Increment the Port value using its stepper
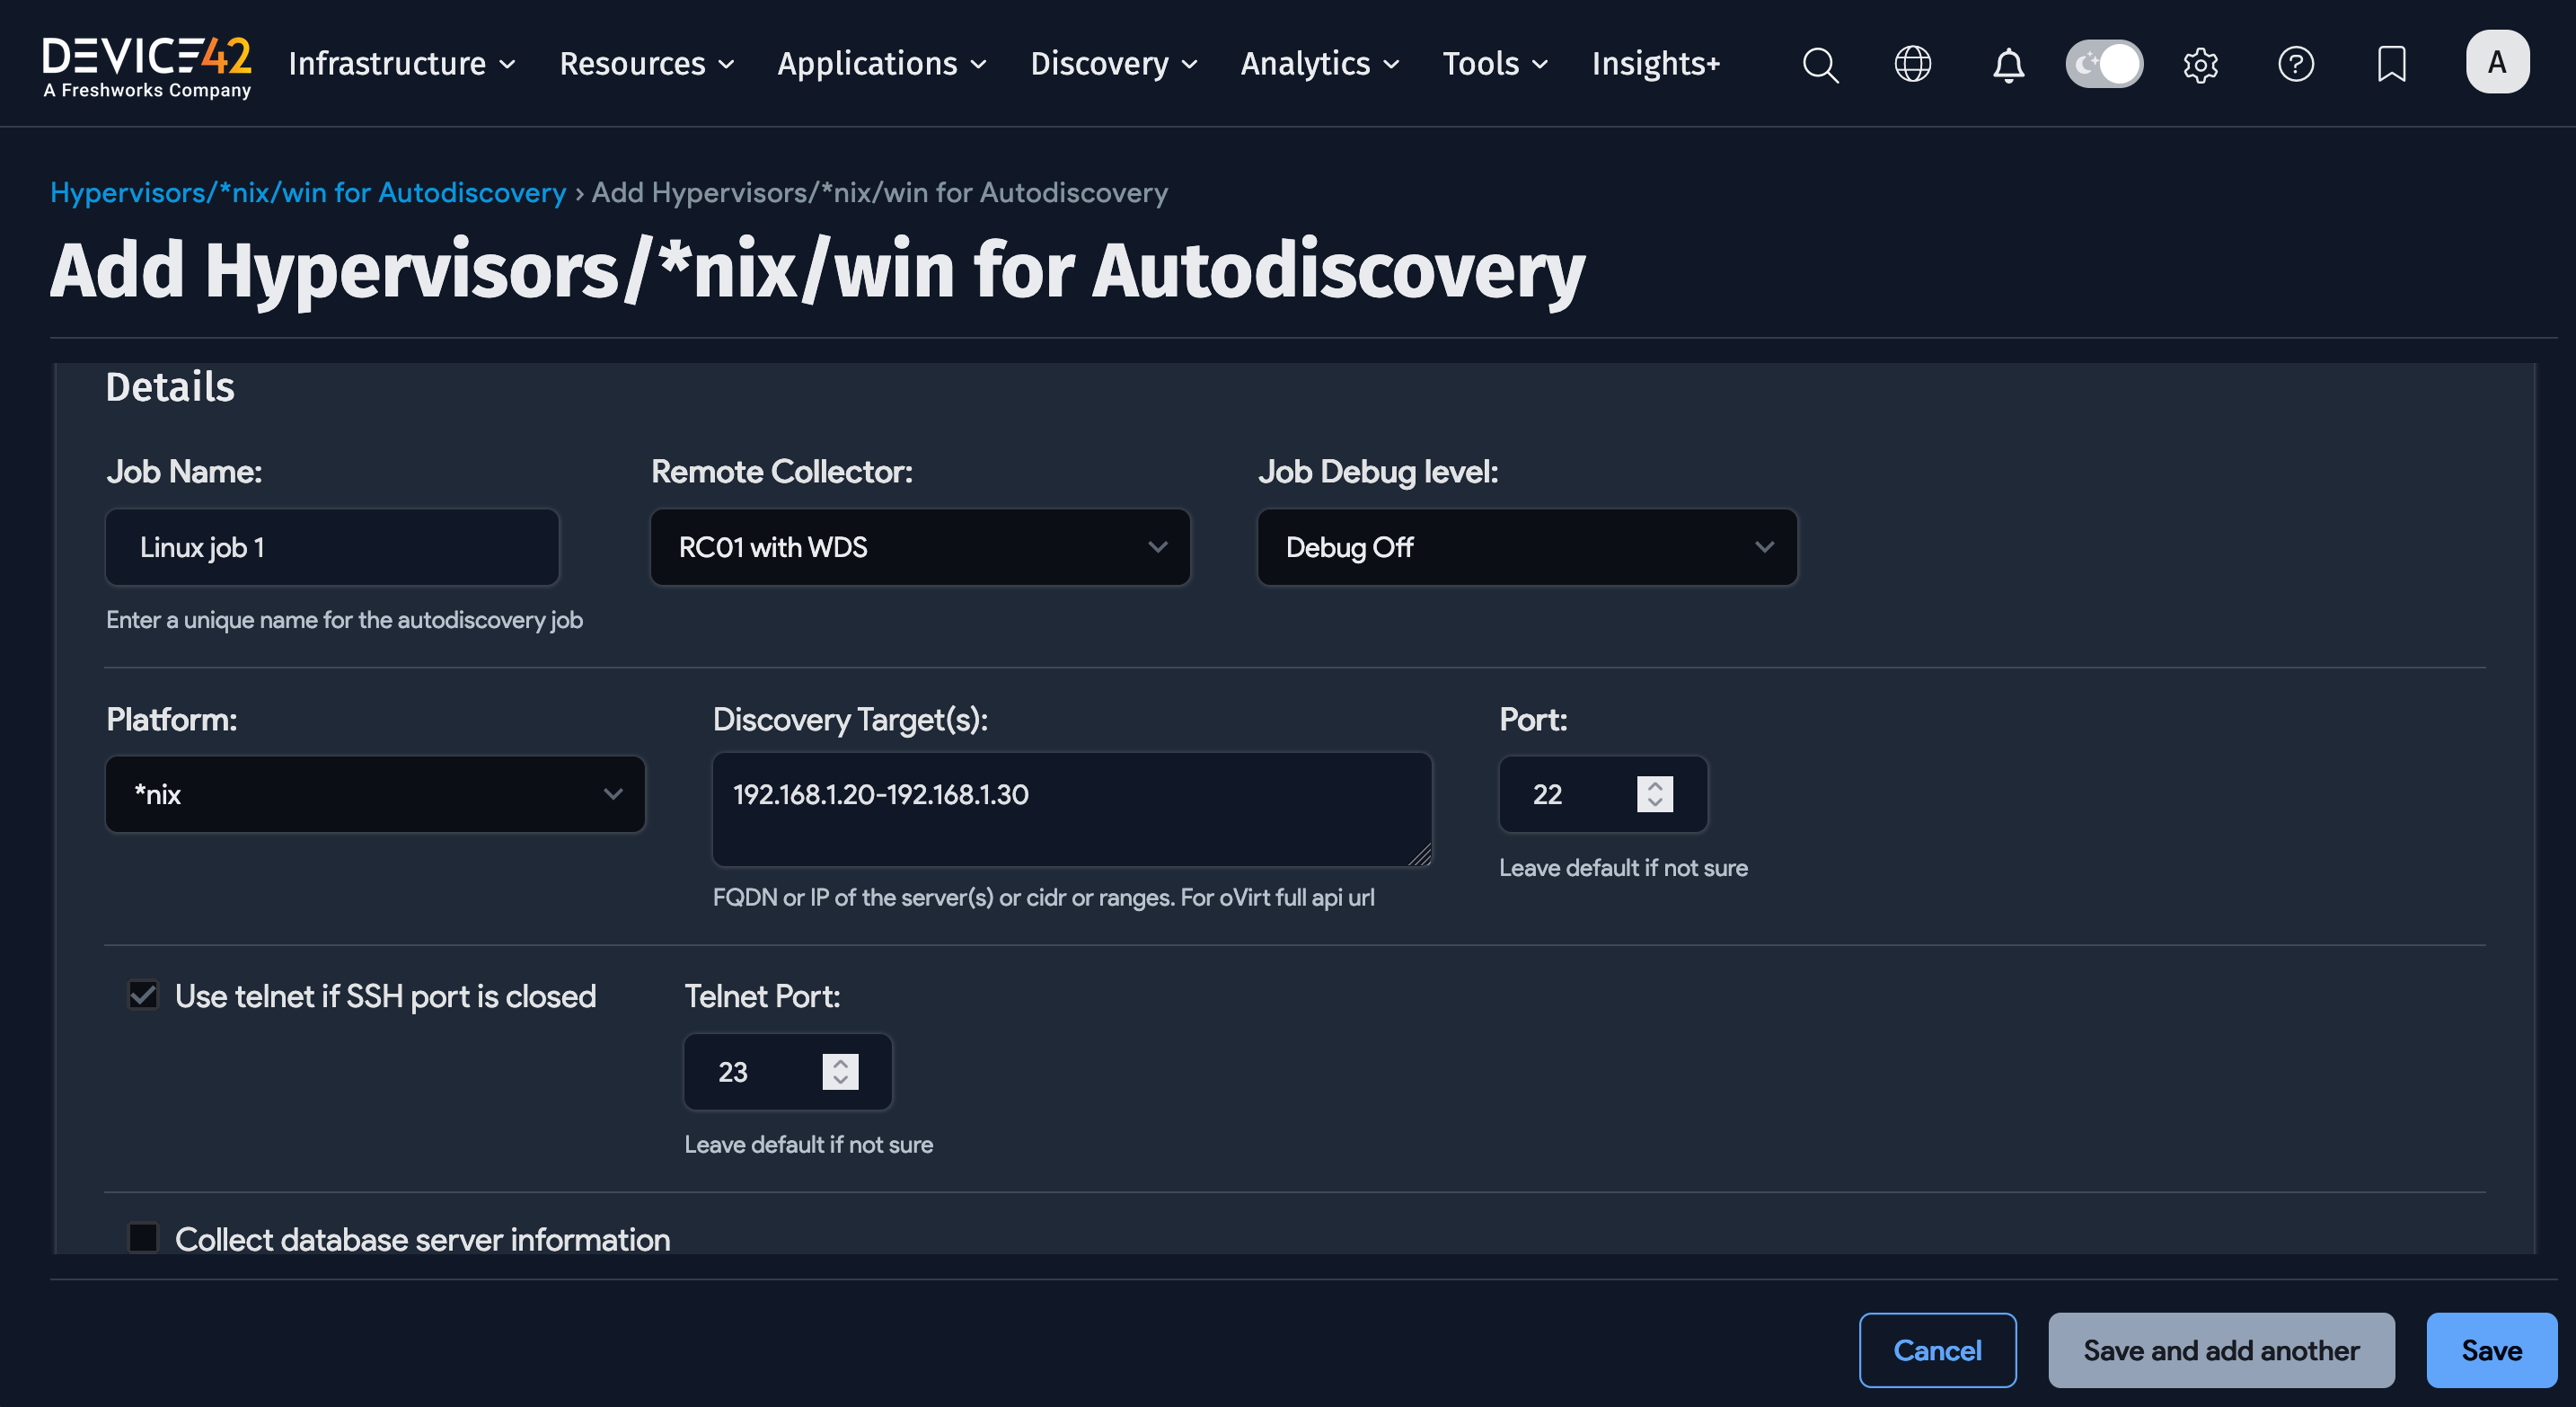 pos(1655,787)
